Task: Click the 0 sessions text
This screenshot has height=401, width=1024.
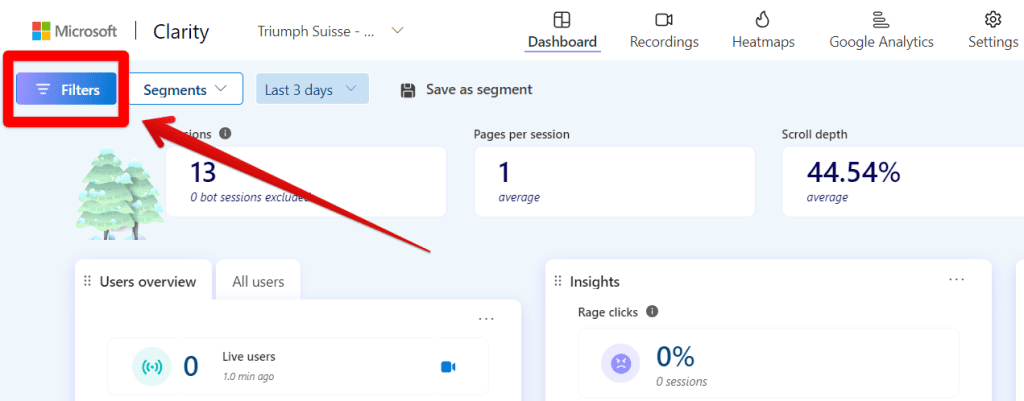Action: 682,381
